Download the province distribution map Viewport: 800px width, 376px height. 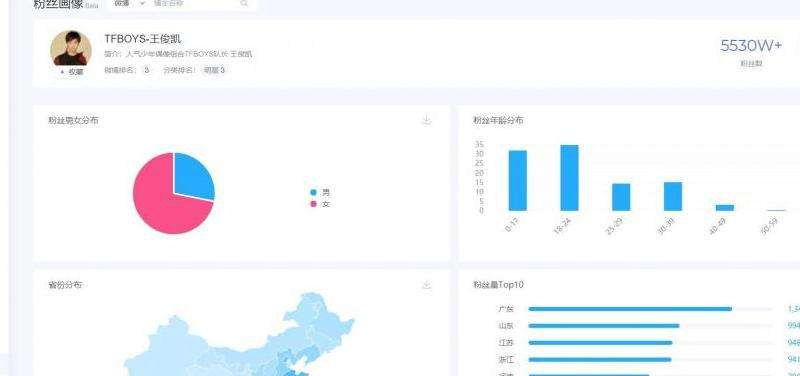427,285
